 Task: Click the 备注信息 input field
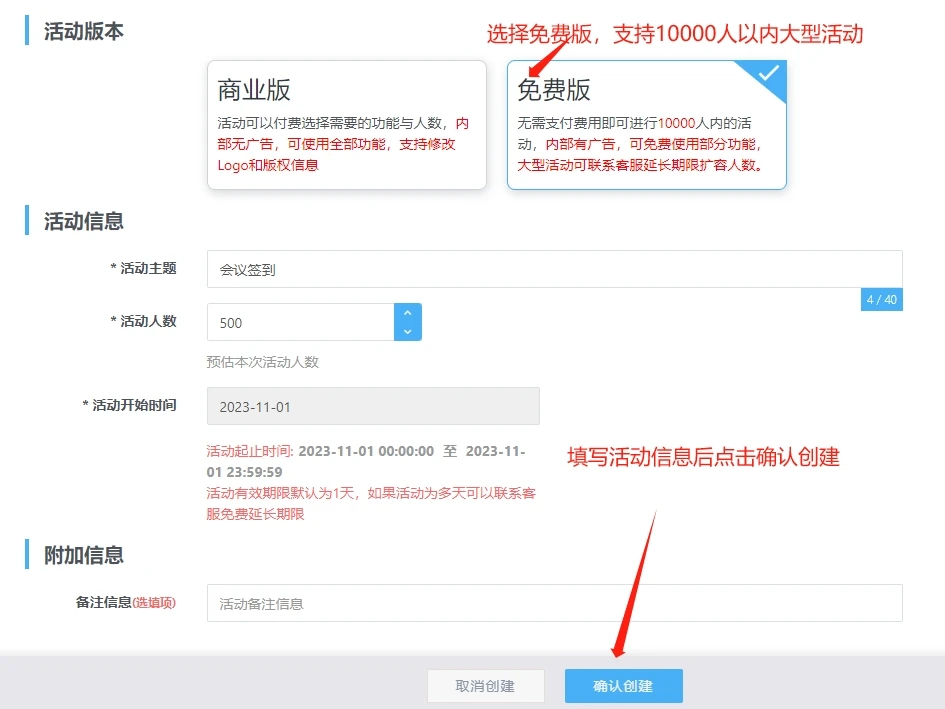[x=554, y=603]
